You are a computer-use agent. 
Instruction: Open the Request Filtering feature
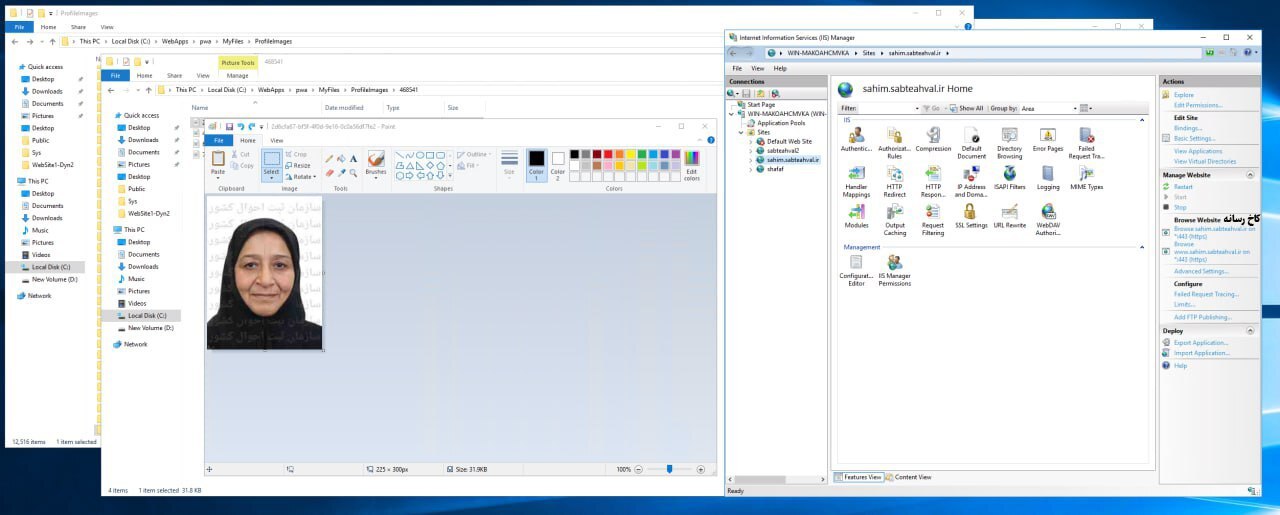click(x=933, y=220)
